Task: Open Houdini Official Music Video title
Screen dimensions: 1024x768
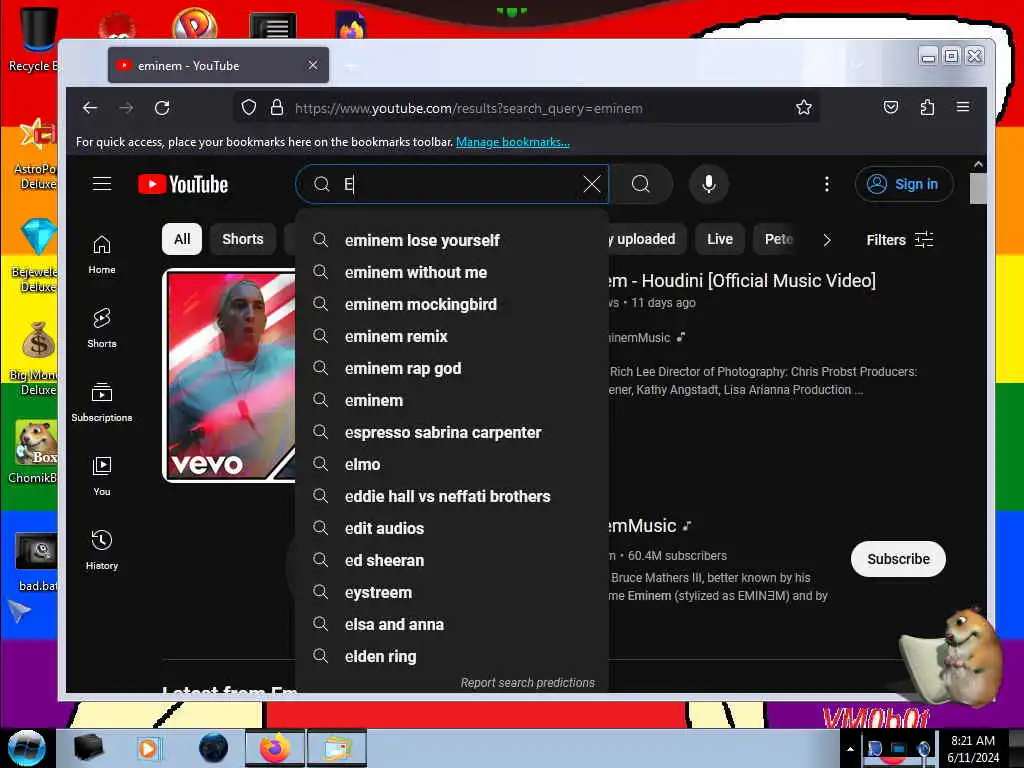Action: [743, 281]
